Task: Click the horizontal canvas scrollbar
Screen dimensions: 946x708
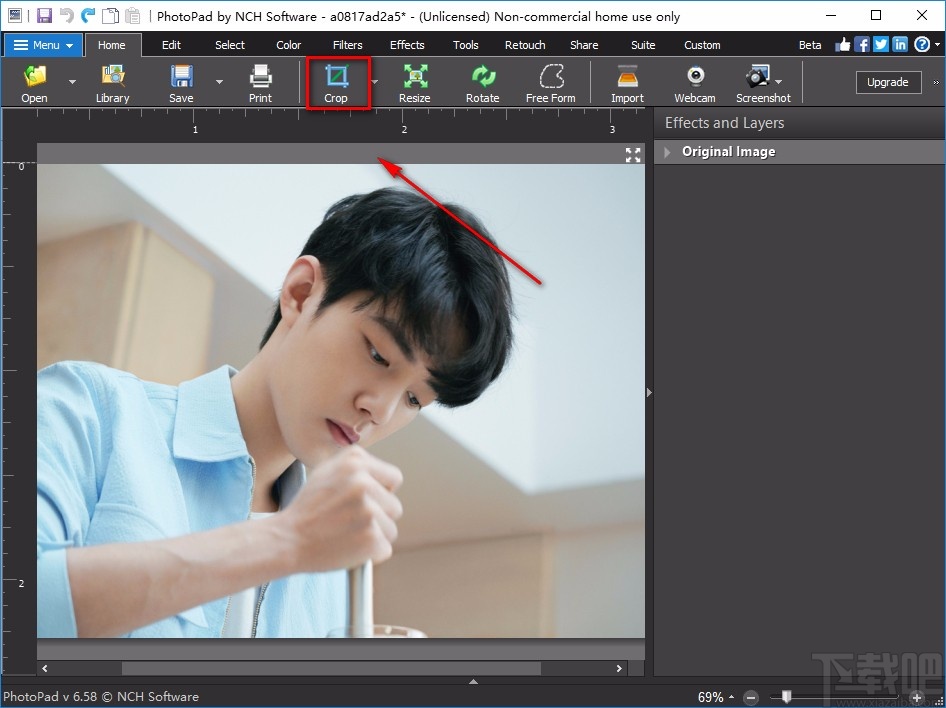Action: tap(330, 668)
